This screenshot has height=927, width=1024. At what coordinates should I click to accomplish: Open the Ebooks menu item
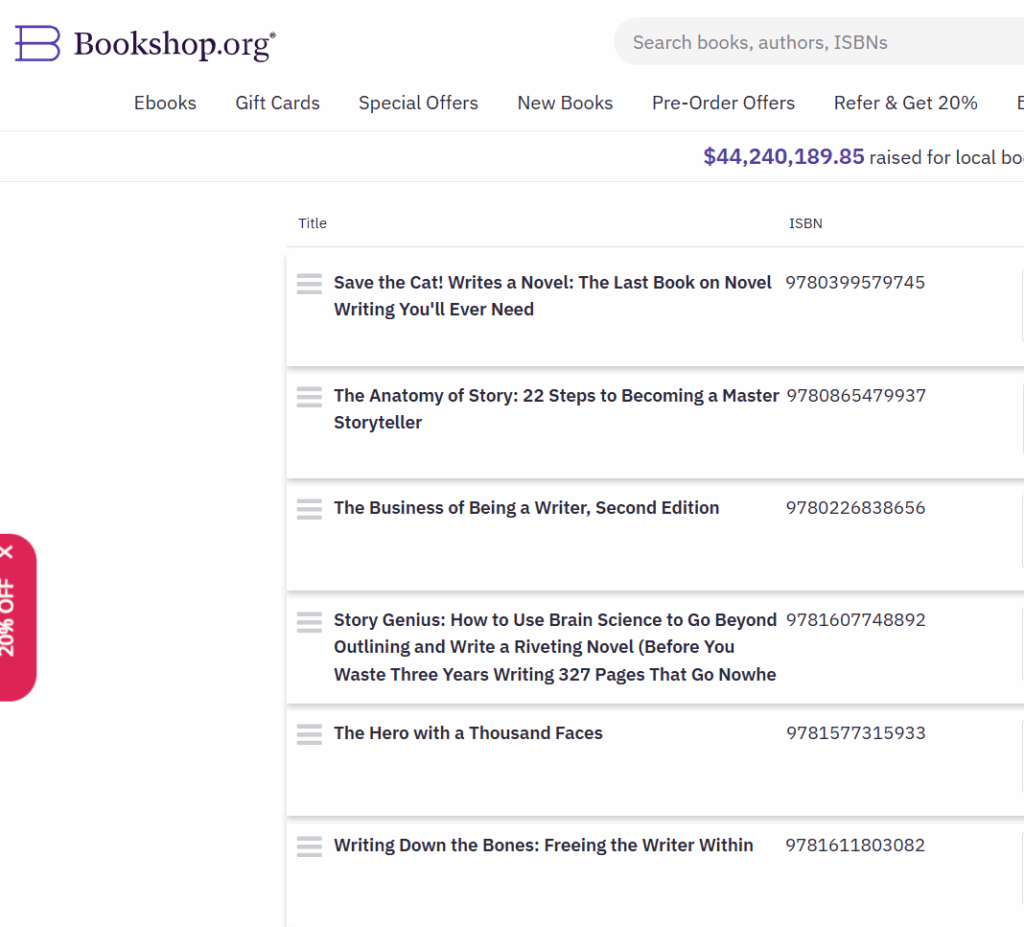tap(165, 103)
